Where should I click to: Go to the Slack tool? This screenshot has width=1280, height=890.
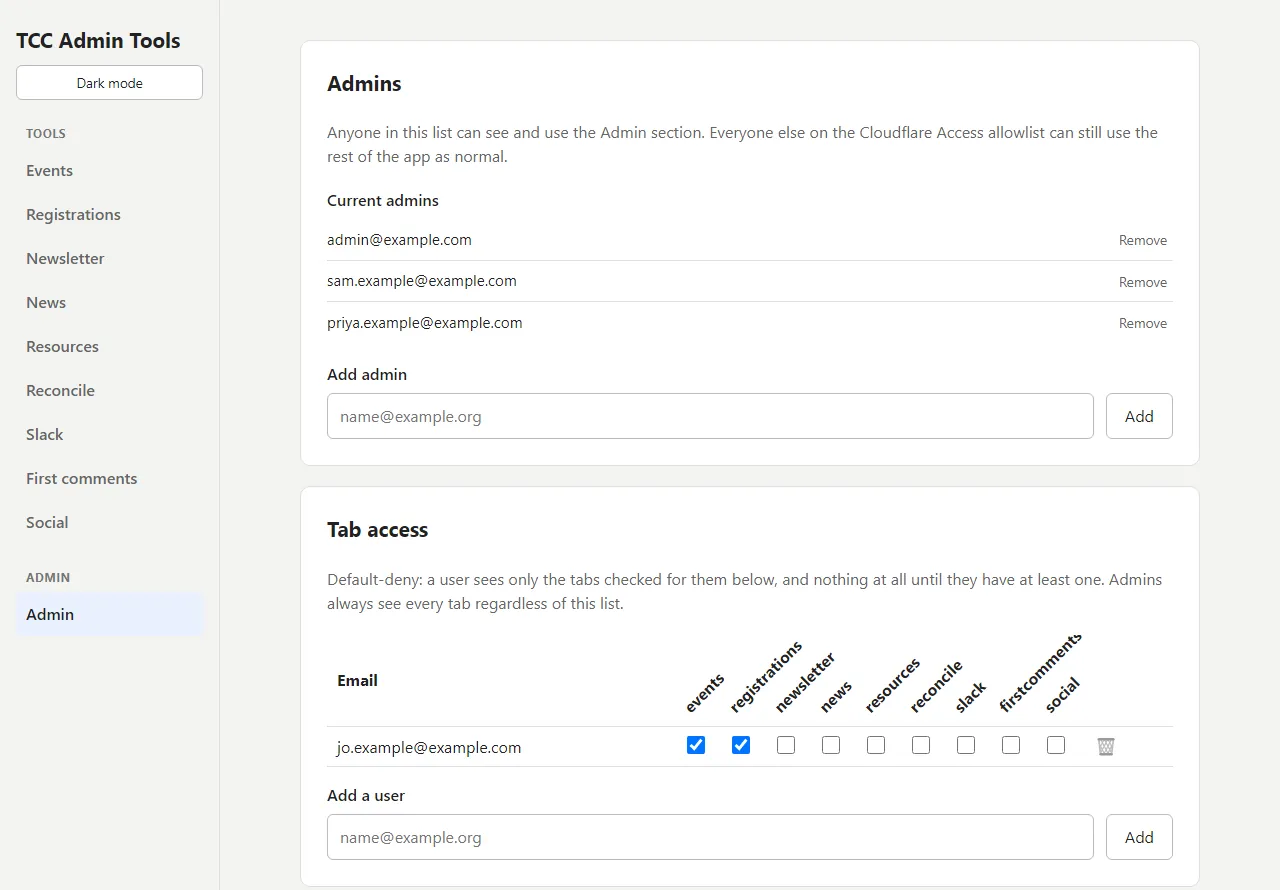(109, 435)
